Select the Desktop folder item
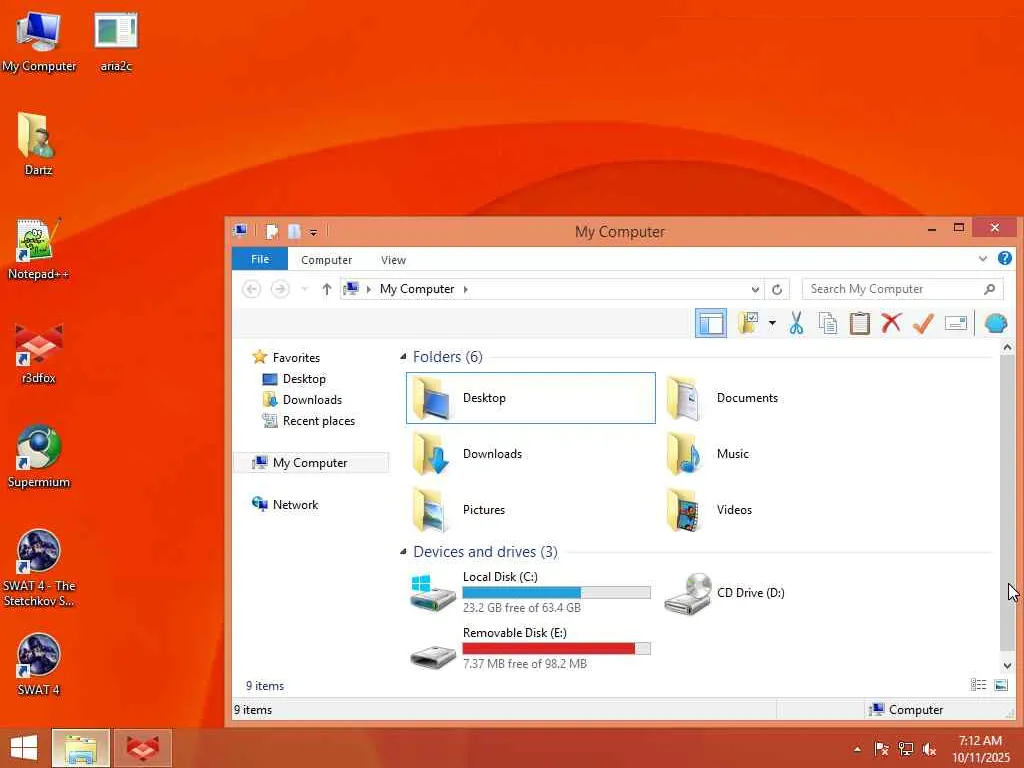 click(x=530, y=398)
